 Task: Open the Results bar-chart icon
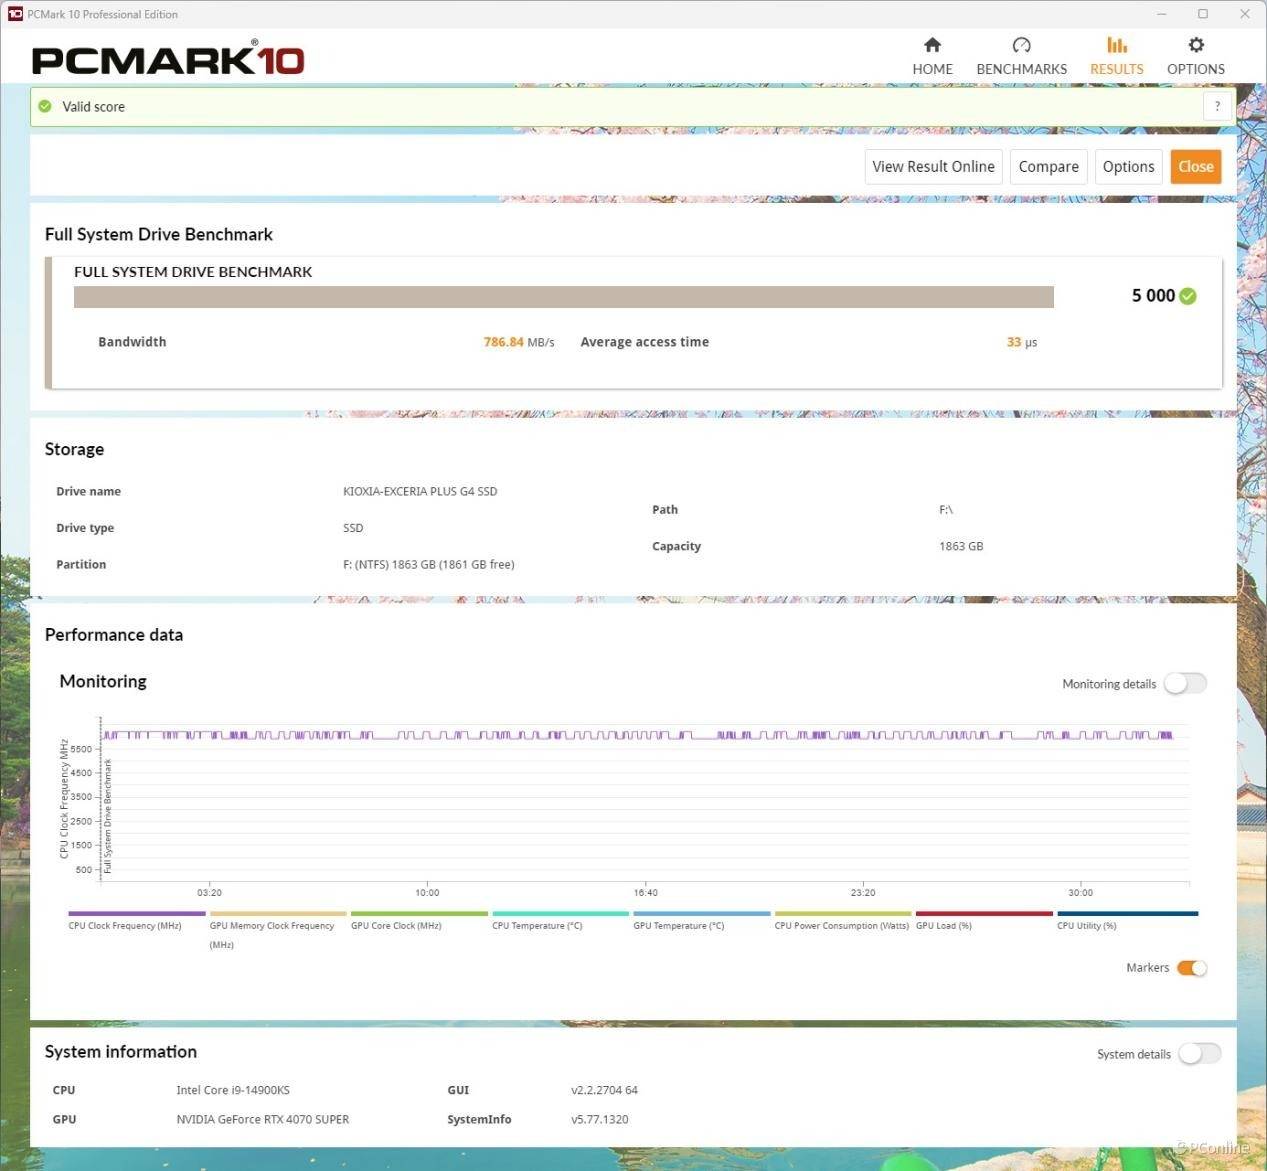1117,45
